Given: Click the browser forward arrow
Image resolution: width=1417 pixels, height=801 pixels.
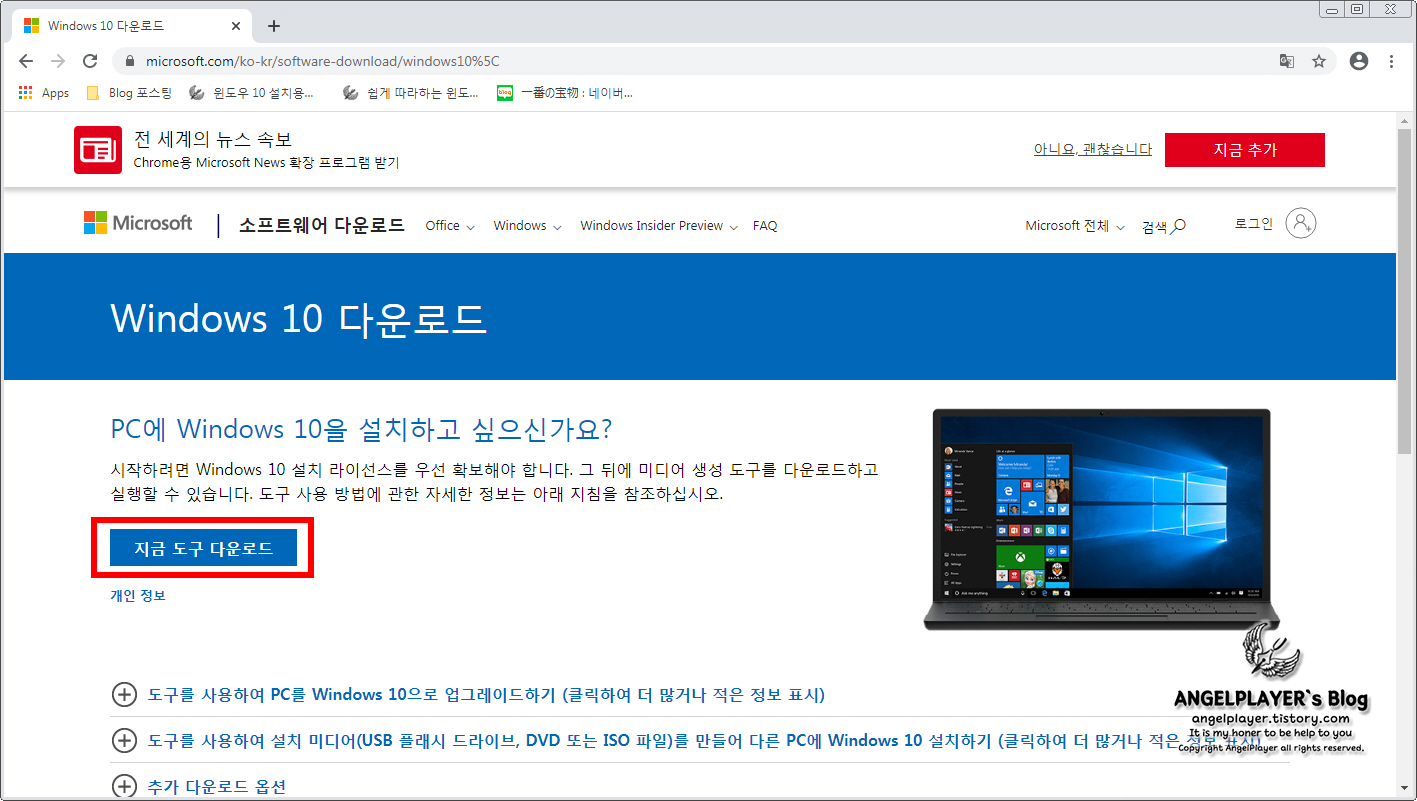Looking at the screenshot, I should (x=58, y=61).
